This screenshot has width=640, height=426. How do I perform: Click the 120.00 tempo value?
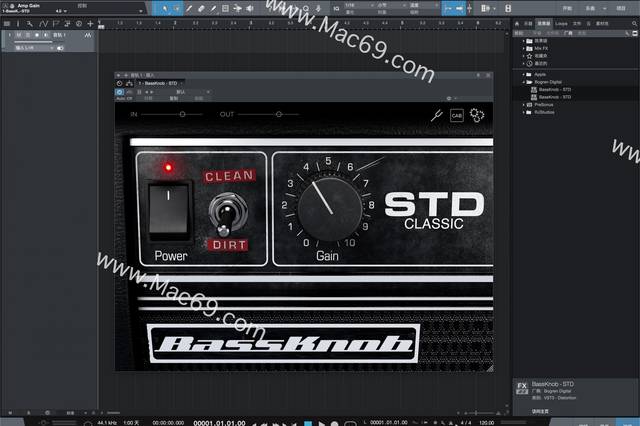click(487, 423)
